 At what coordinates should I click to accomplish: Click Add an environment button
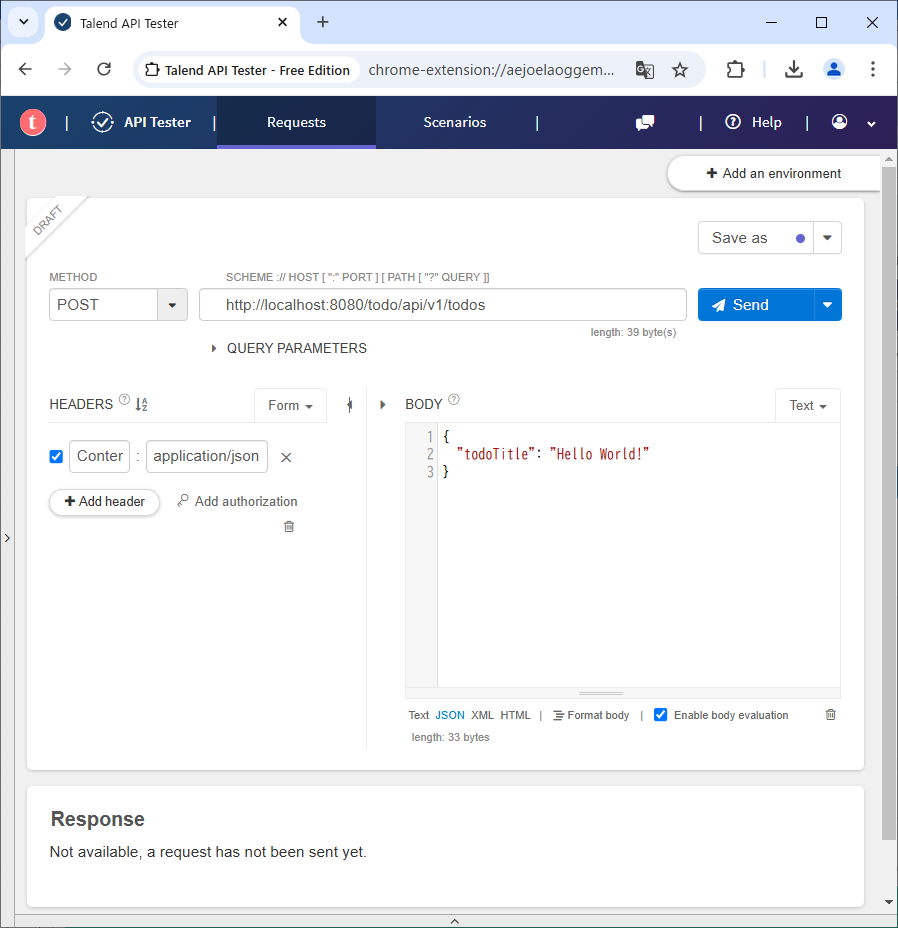pos(773,173)
